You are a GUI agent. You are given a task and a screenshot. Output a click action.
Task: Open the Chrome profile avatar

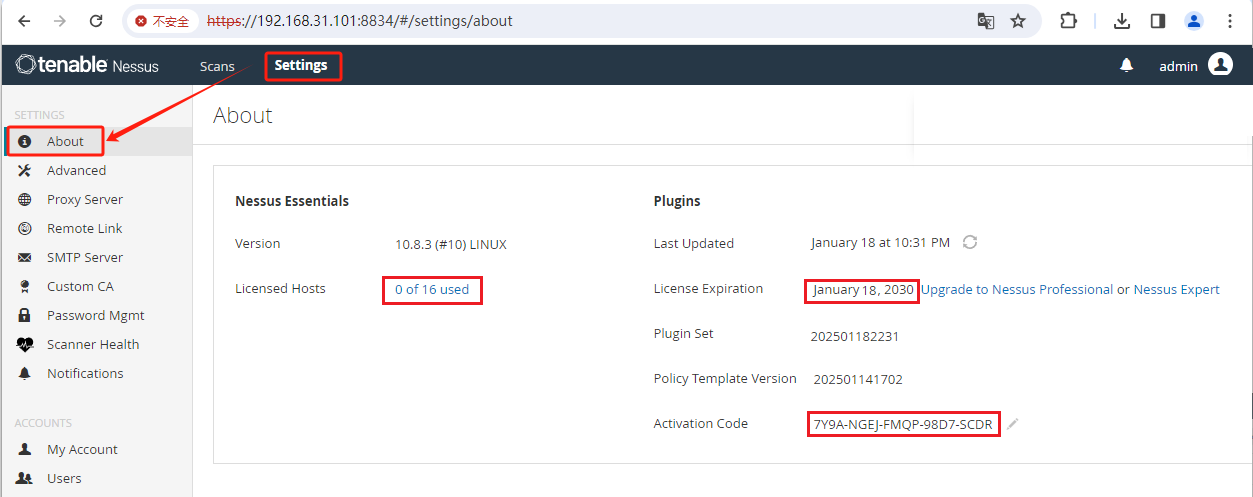(x=1194, y=21)
